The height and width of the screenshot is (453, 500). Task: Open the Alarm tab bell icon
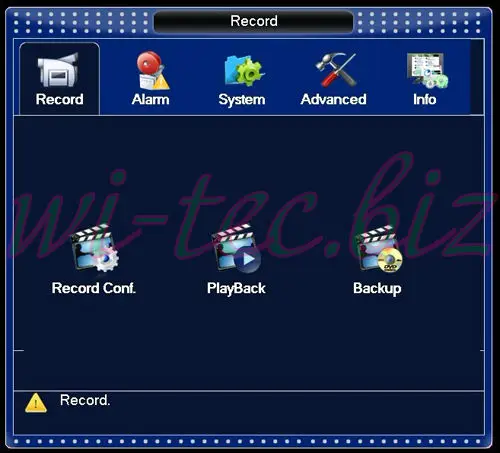(153, 70)
